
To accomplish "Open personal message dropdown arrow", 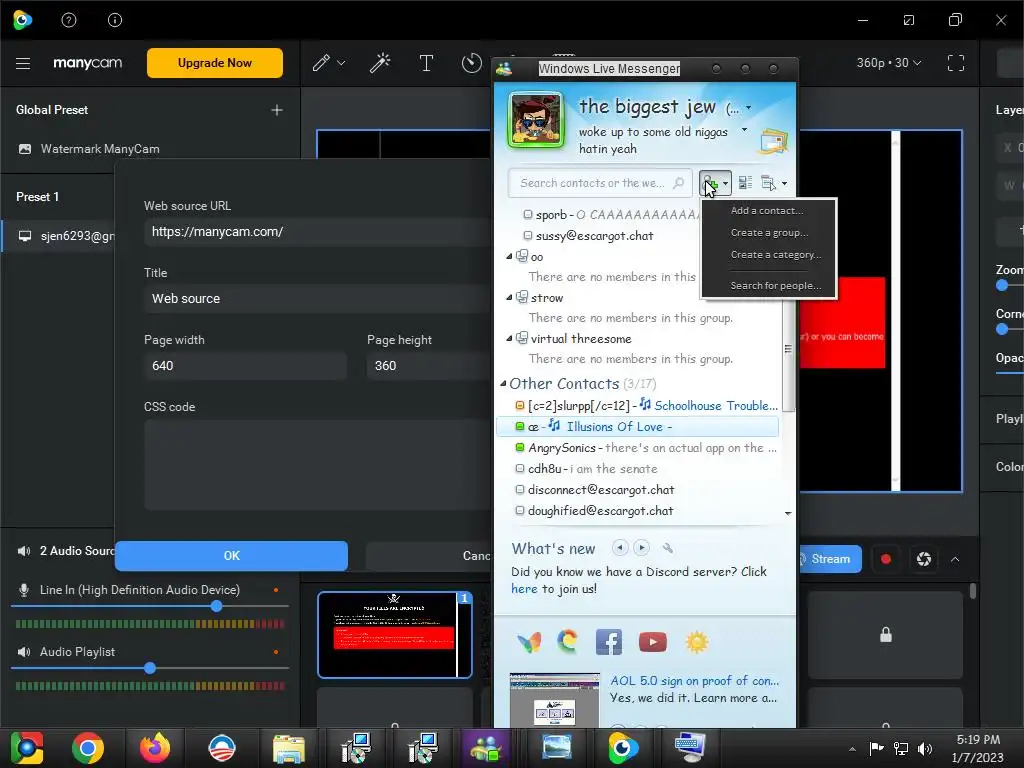I will point(744,130).
